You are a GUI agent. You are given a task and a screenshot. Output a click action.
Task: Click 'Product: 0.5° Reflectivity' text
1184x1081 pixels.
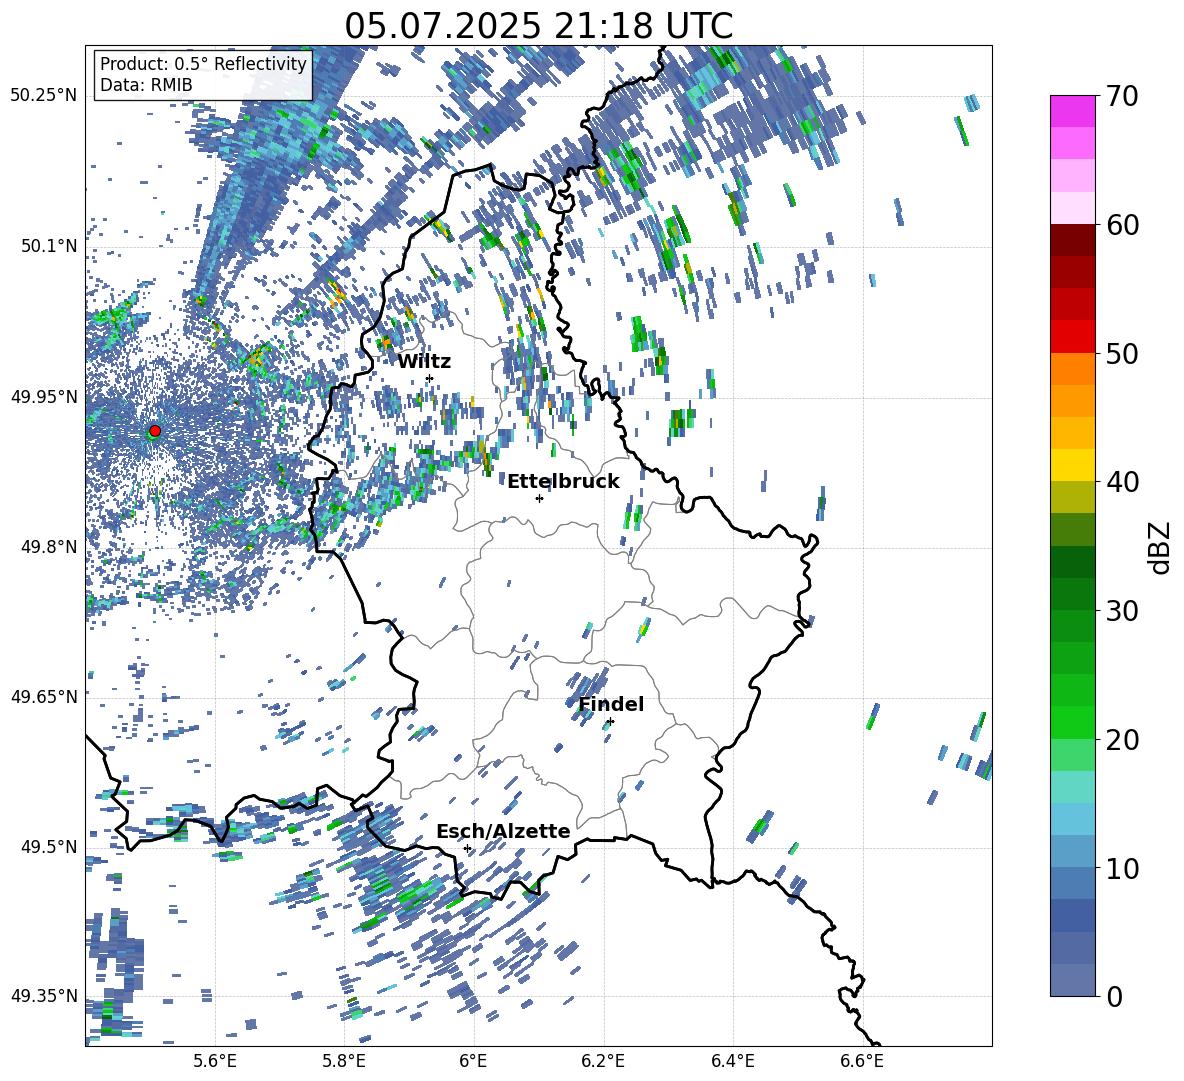click(203, 64)
